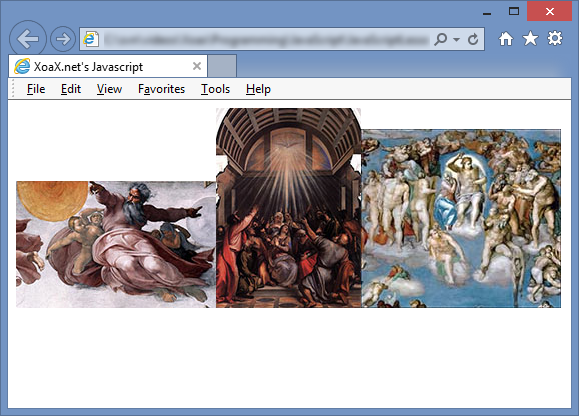Go forward with the Forward arrow button
579x416 pixels.
click(x=63, y=39)
